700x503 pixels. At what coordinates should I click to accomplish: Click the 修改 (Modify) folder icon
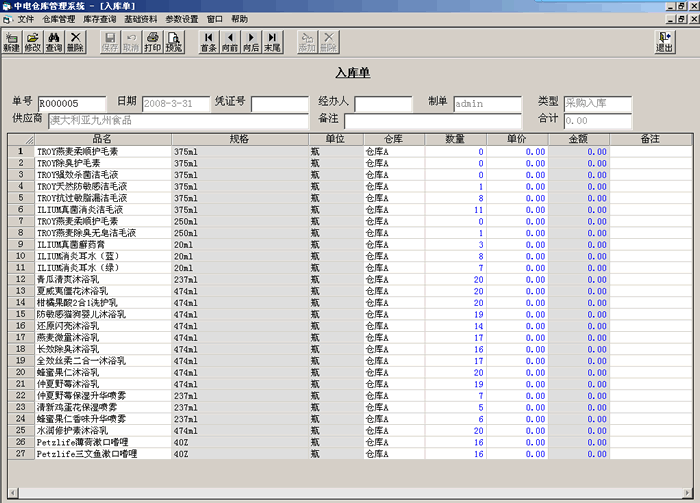coord(33,42)
